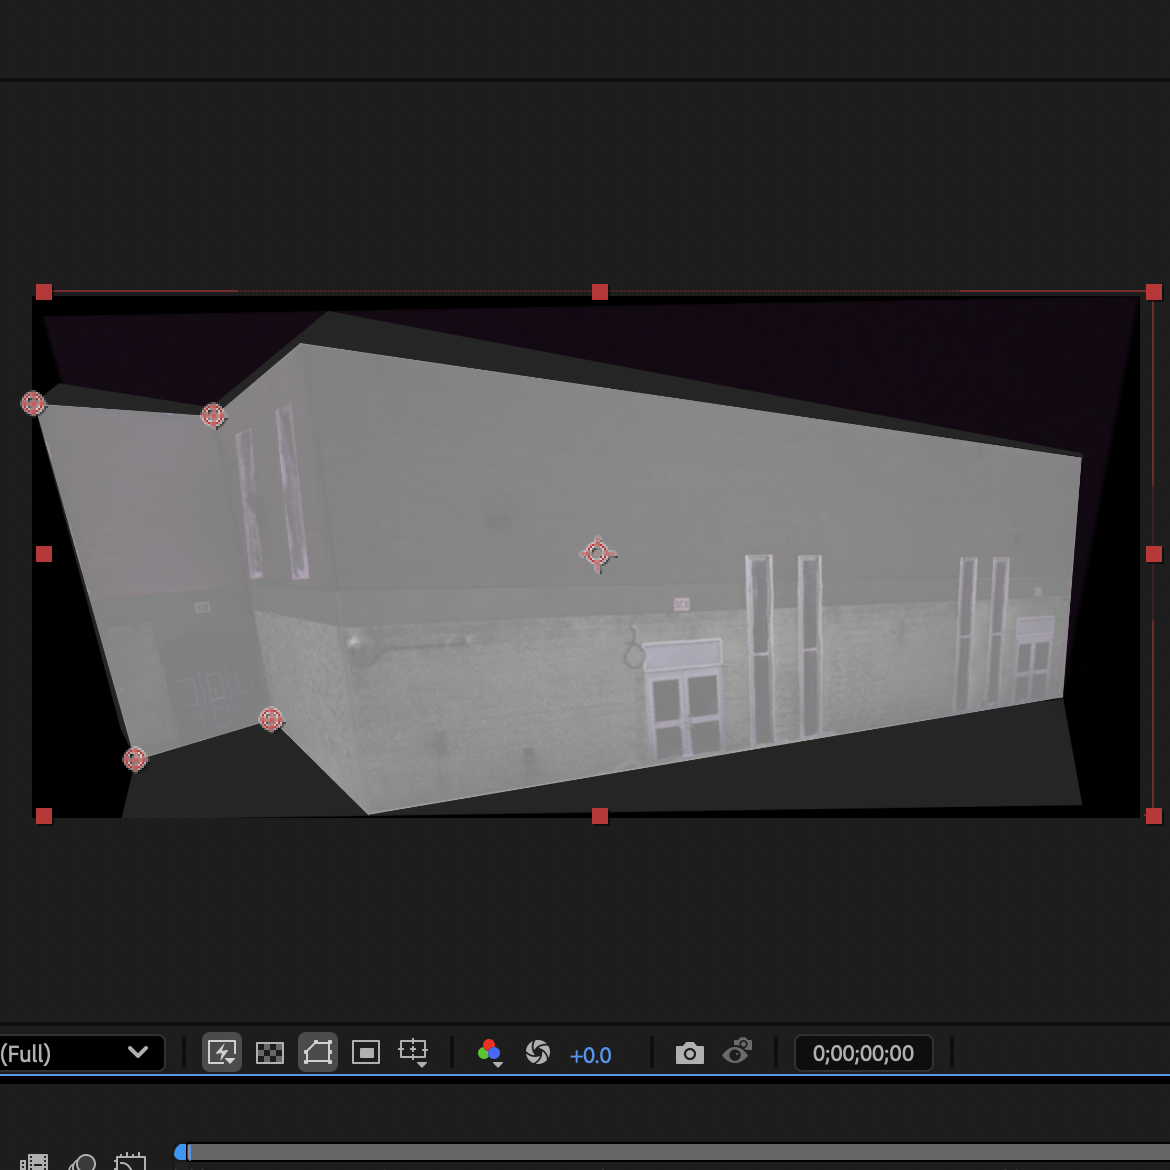Click the timeline zoom slider handle
This screenshot has width=1170, height=1170.
tap(182, 1152)
